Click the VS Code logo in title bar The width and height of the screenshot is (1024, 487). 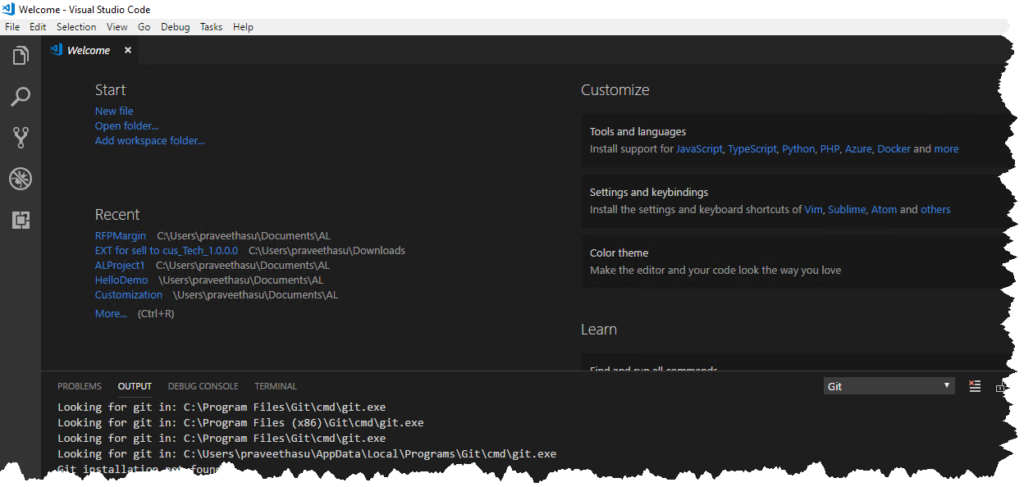tap(9, 9)
